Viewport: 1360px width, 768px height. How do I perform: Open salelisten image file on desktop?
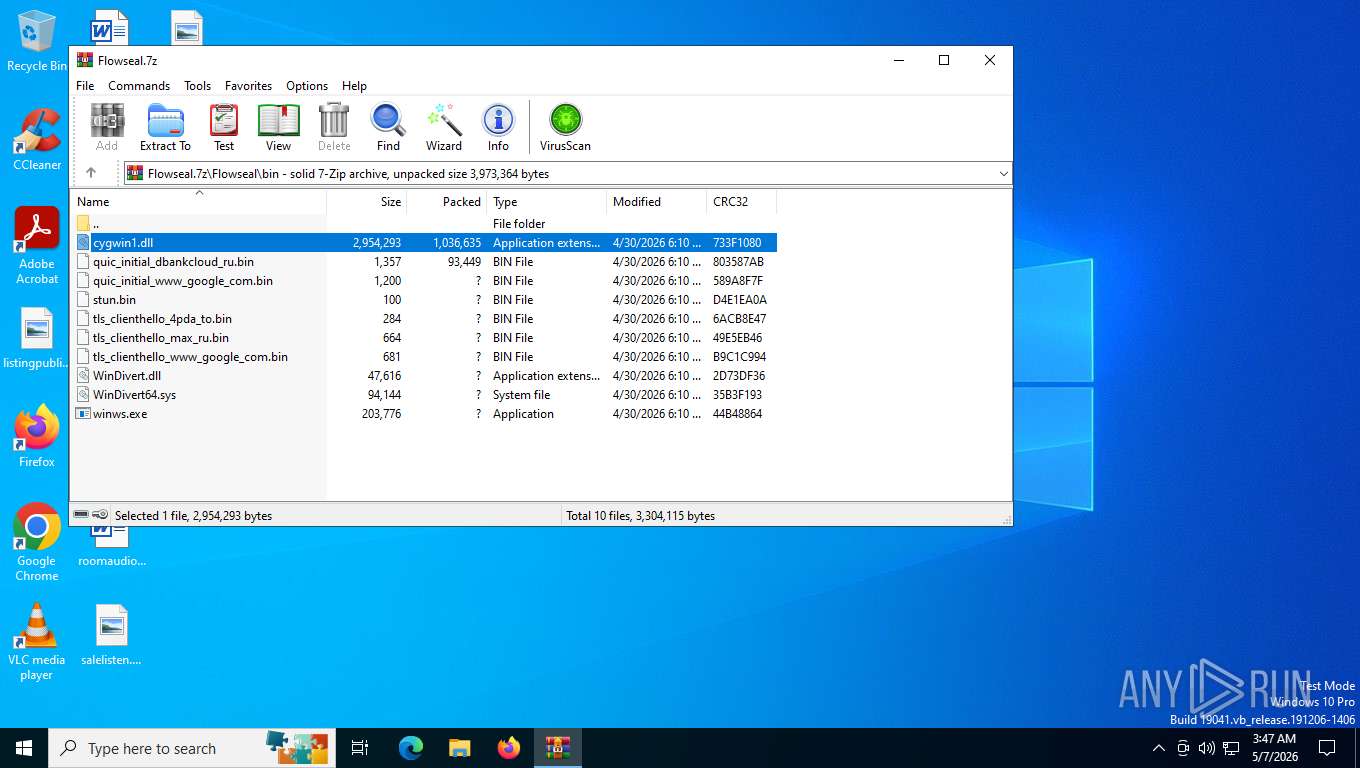111,634
